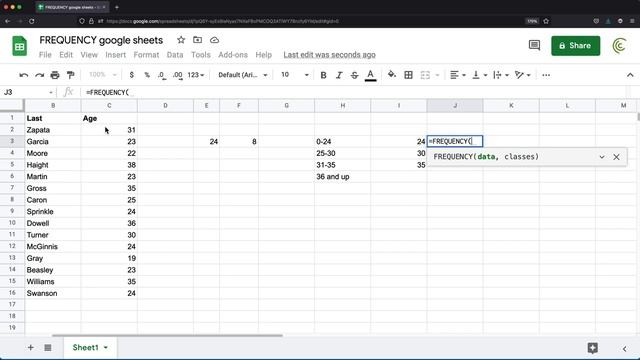
Task: Open the text wrapping dropdown
Action: [x=501, y=75]
